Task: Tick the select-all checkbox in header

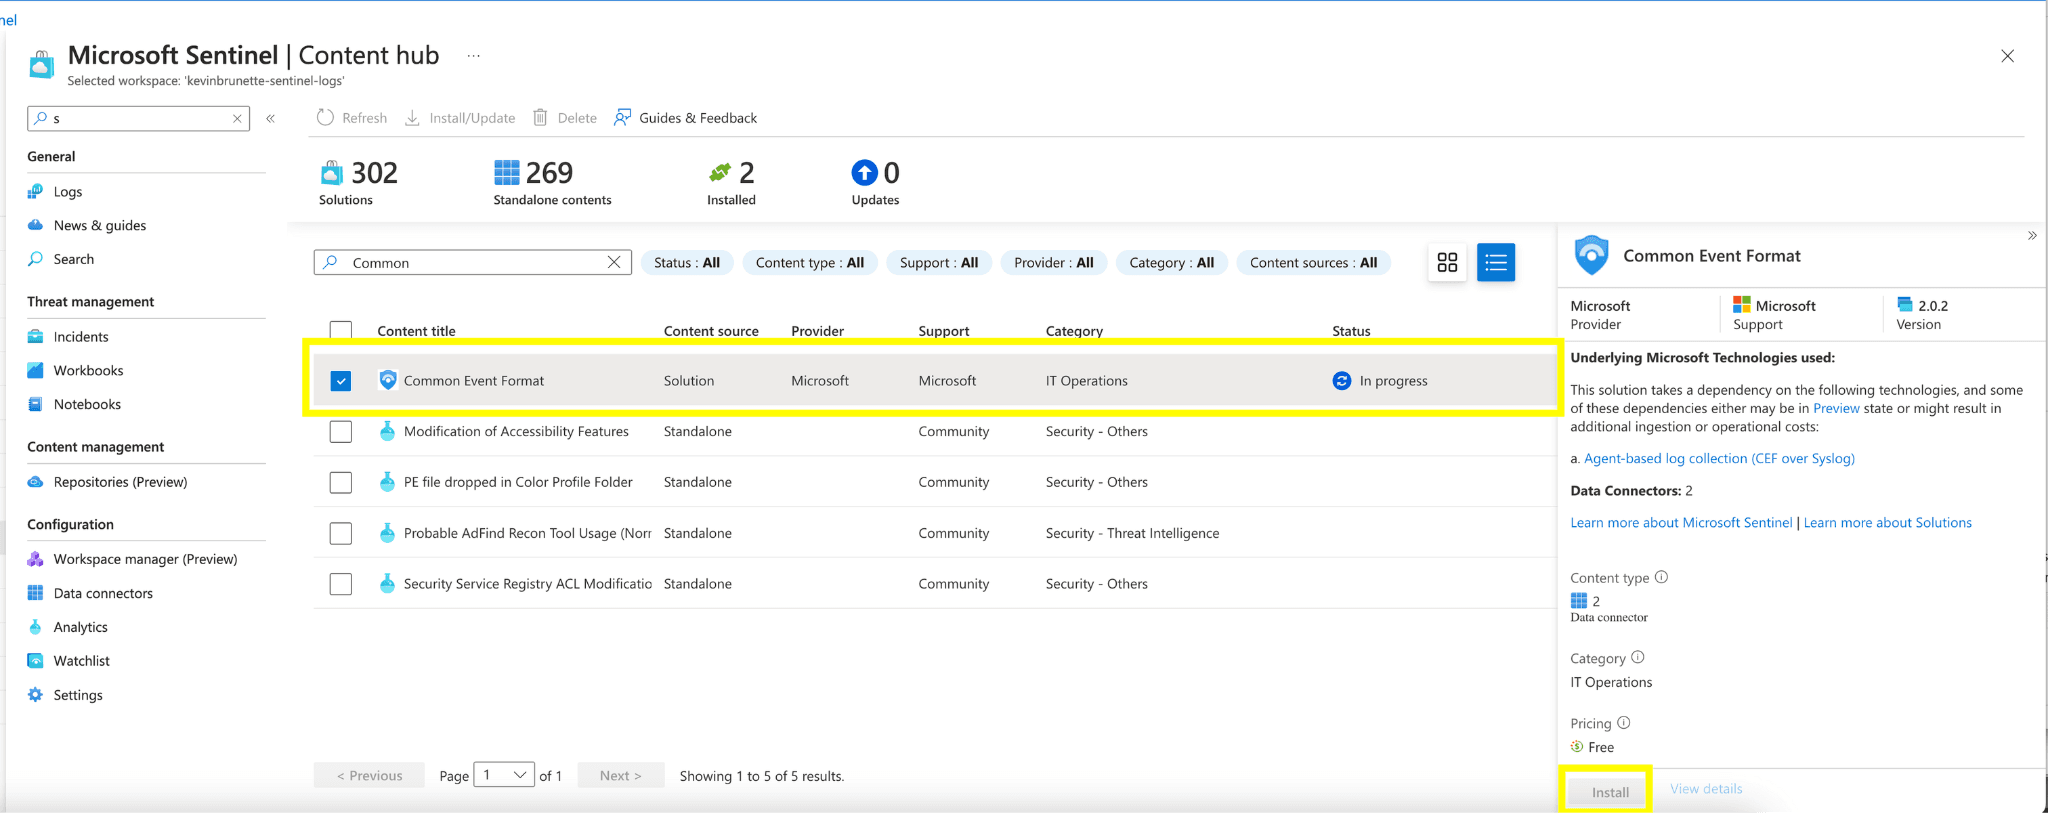Action: click(x=341, y=330)
